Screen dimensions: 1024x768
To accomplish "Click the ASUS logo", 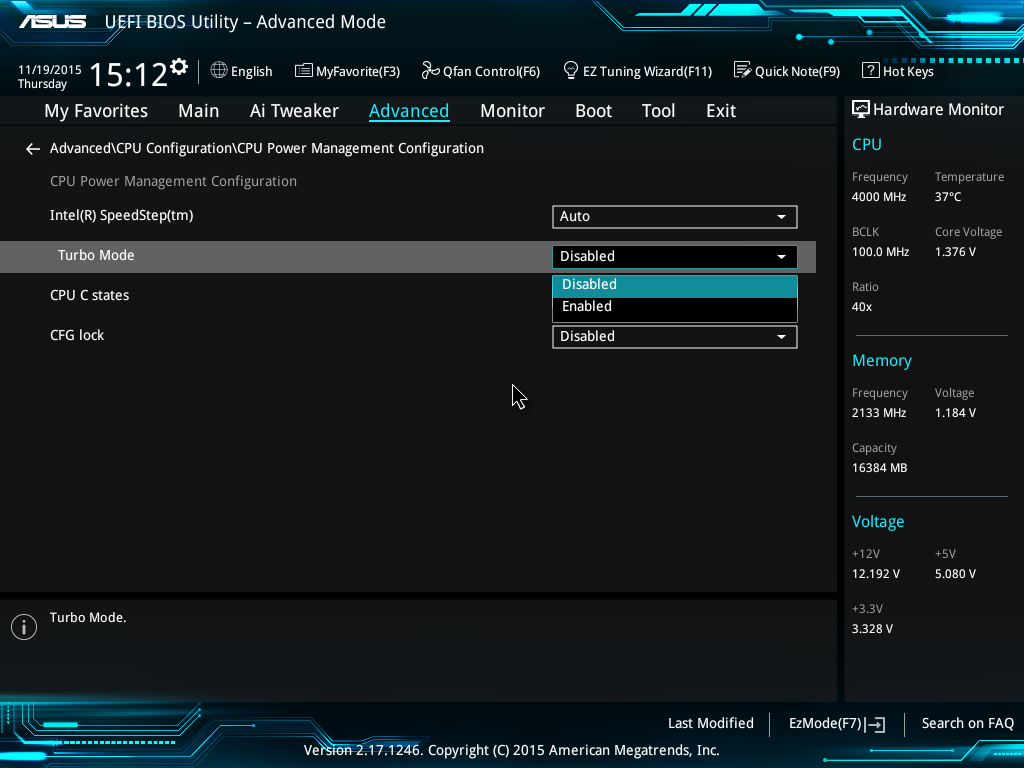I will click(53, 22).
